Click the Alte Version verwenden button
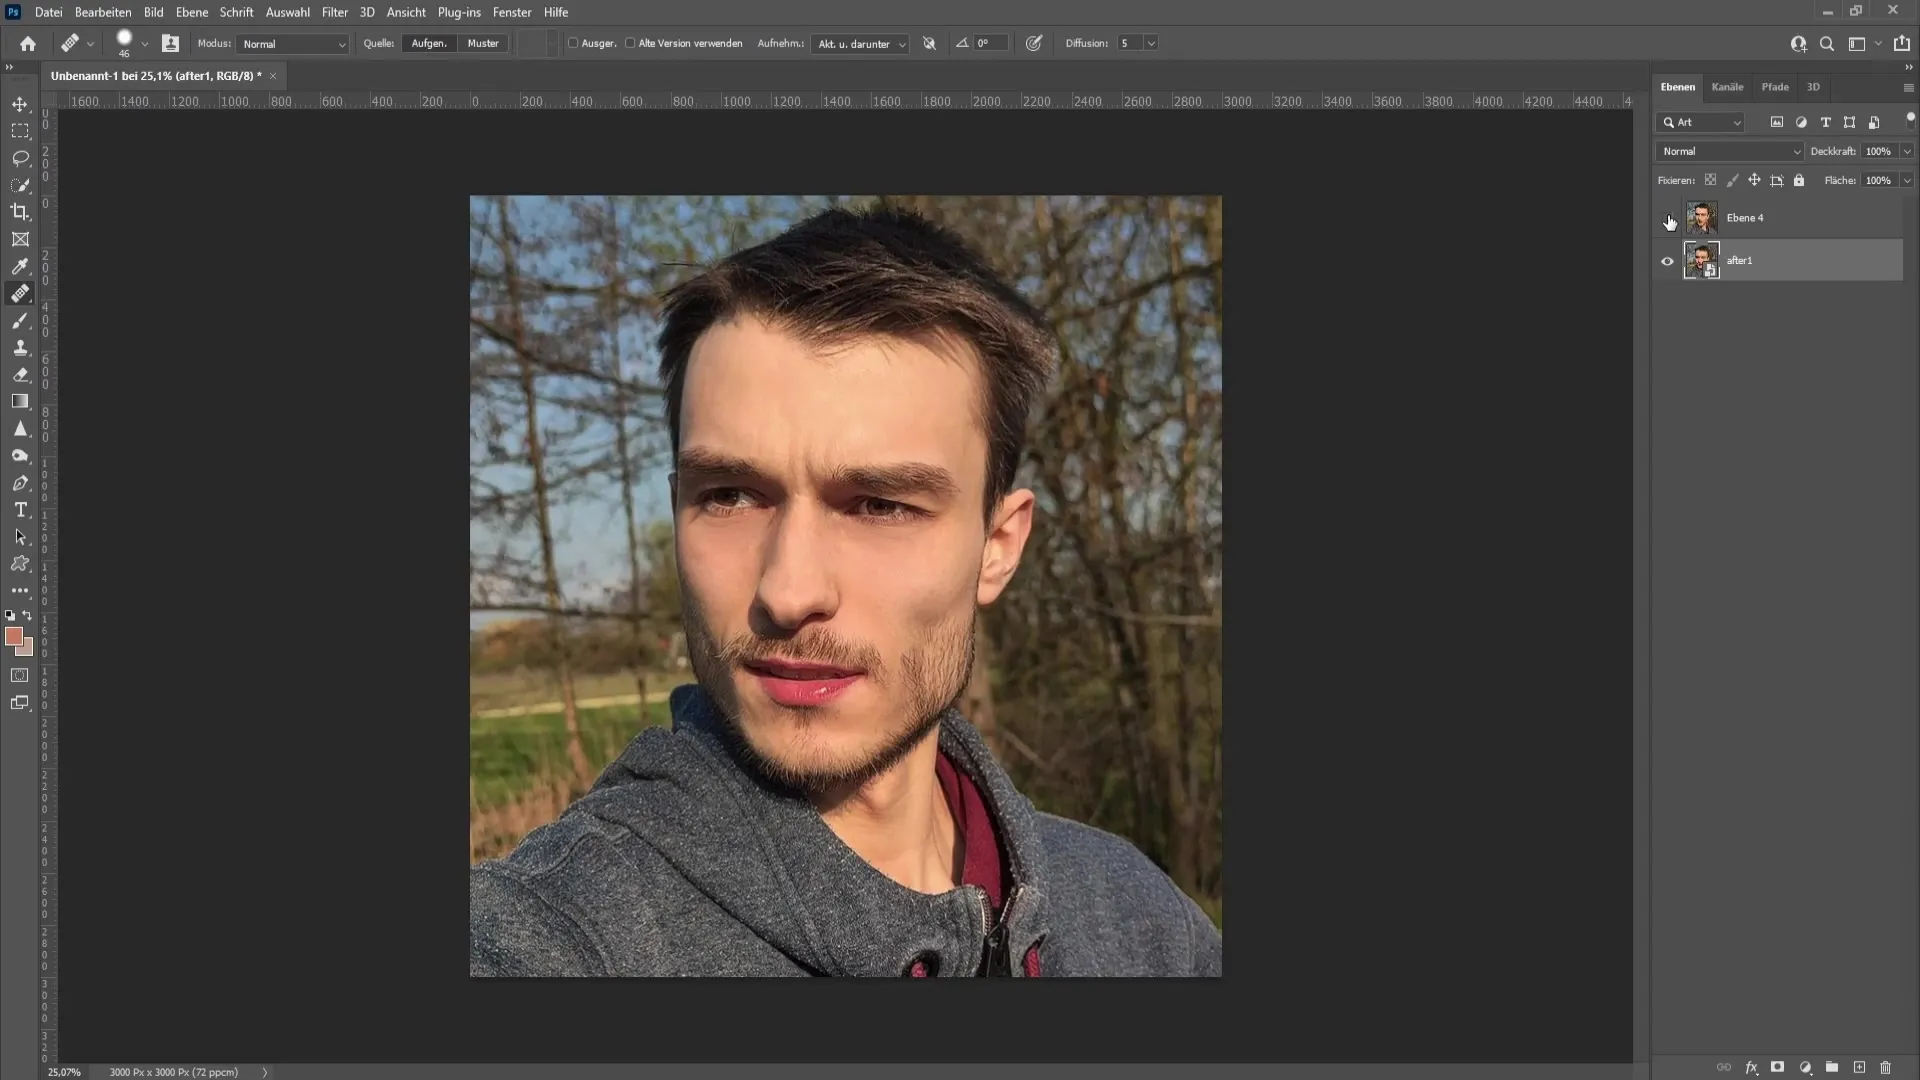The height and width of the screenshot is (1080, 1920). pyautogui.click(x=630, y=42)
